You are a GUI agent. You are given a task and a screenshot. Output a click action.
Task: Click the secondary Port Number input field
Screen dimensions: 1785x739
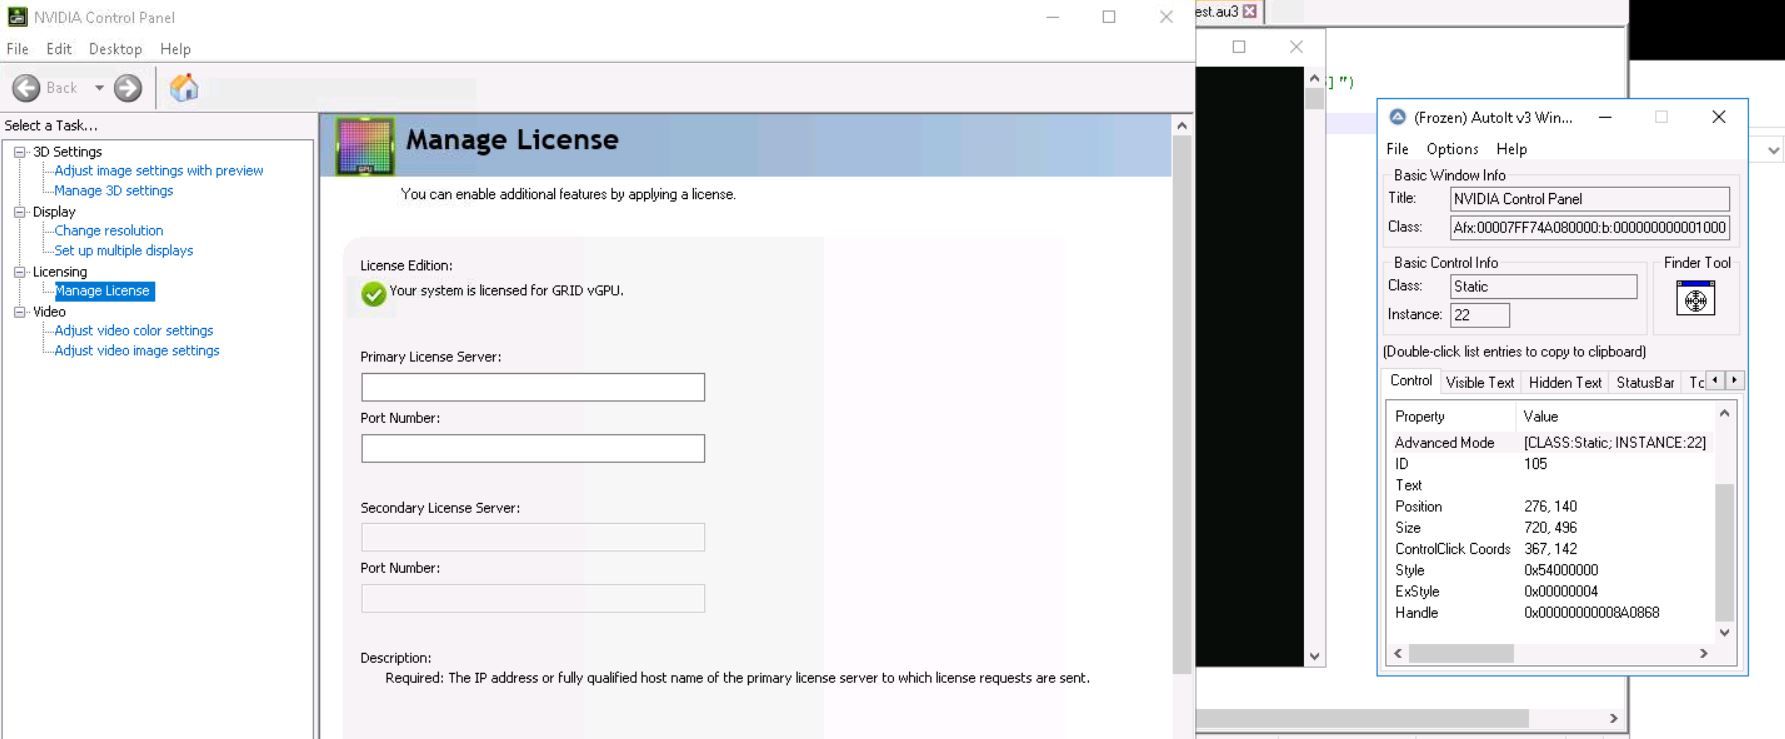(x=533, y=598)
